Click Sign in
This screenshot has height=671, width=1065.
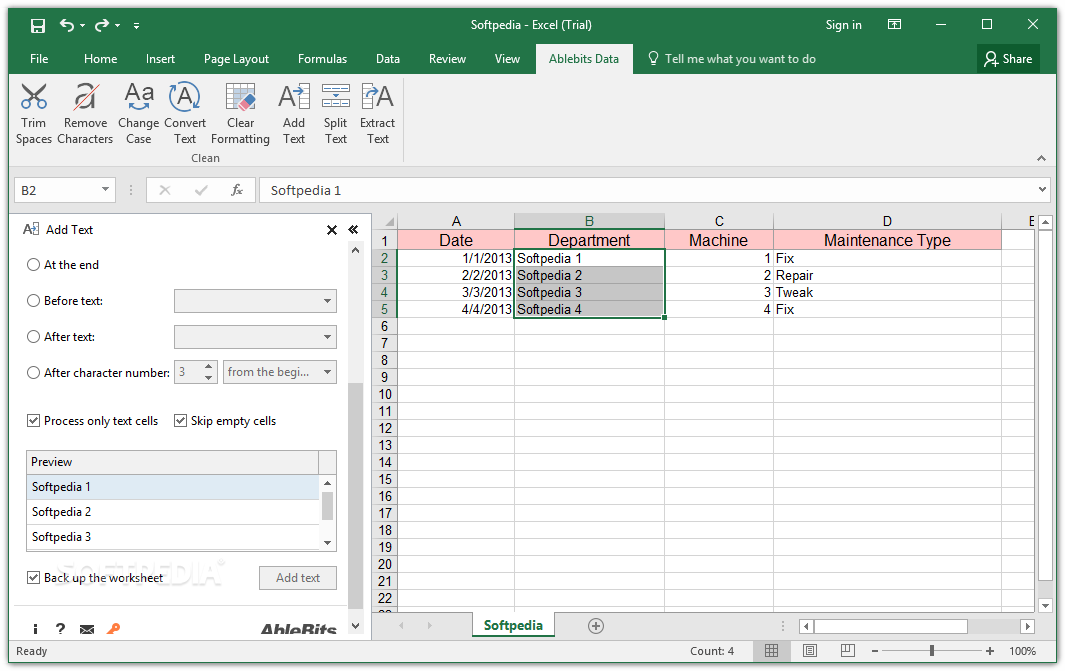(844, 25)
